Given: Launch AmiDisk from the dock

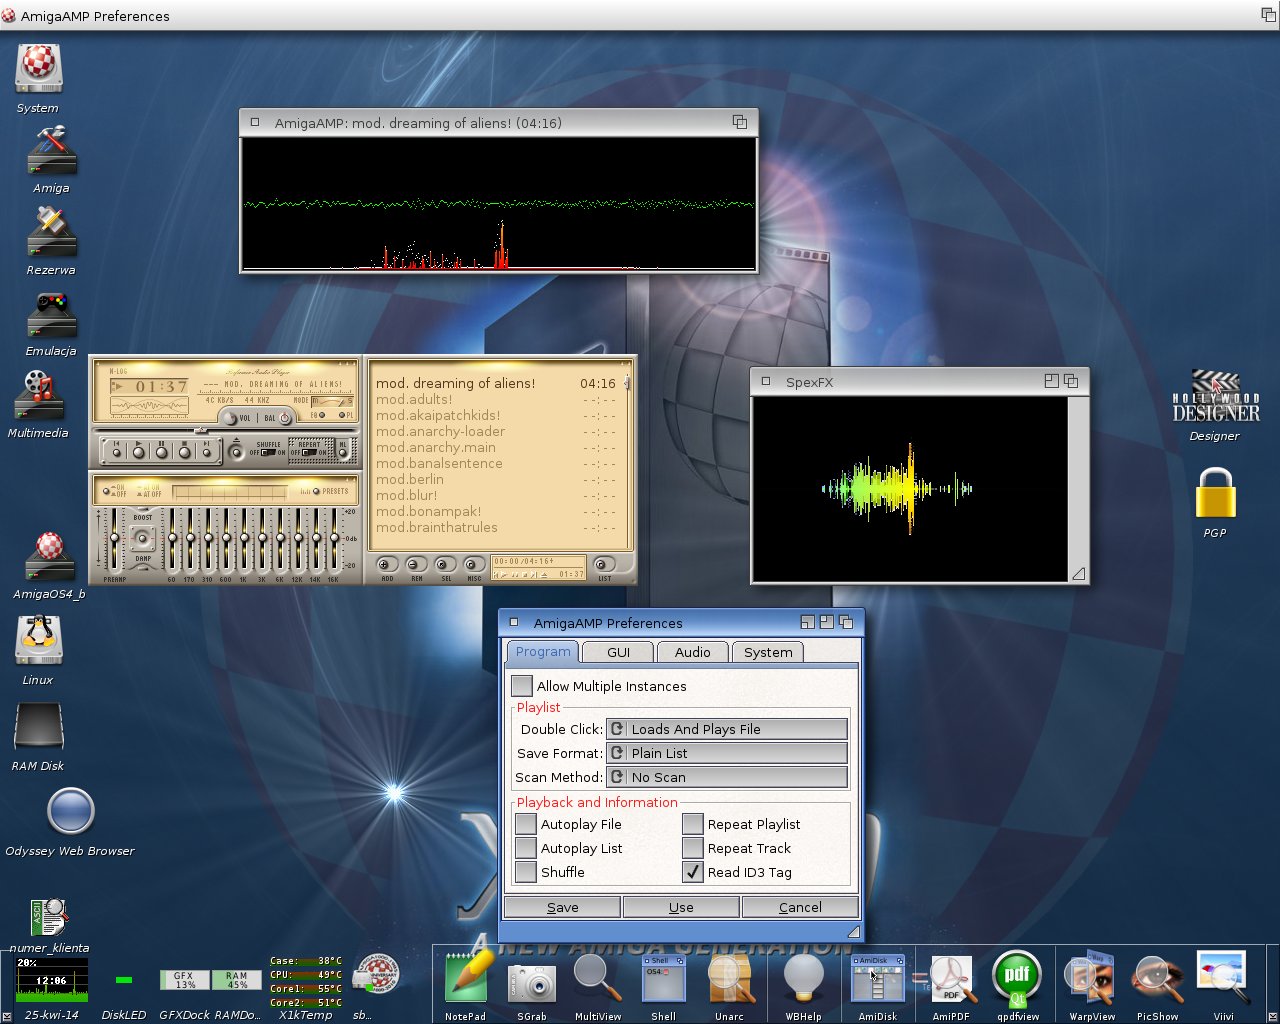Looking at the screenshot, I should [877, 979].
